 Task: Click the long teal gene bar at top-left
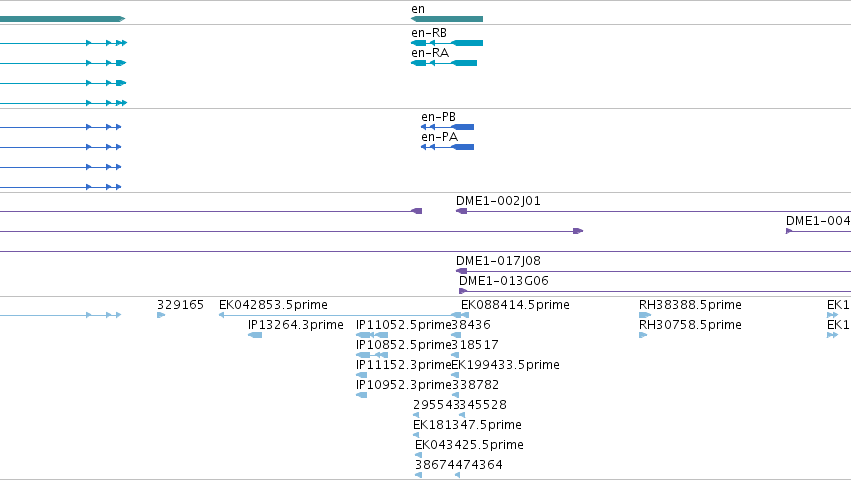[62, 19]
